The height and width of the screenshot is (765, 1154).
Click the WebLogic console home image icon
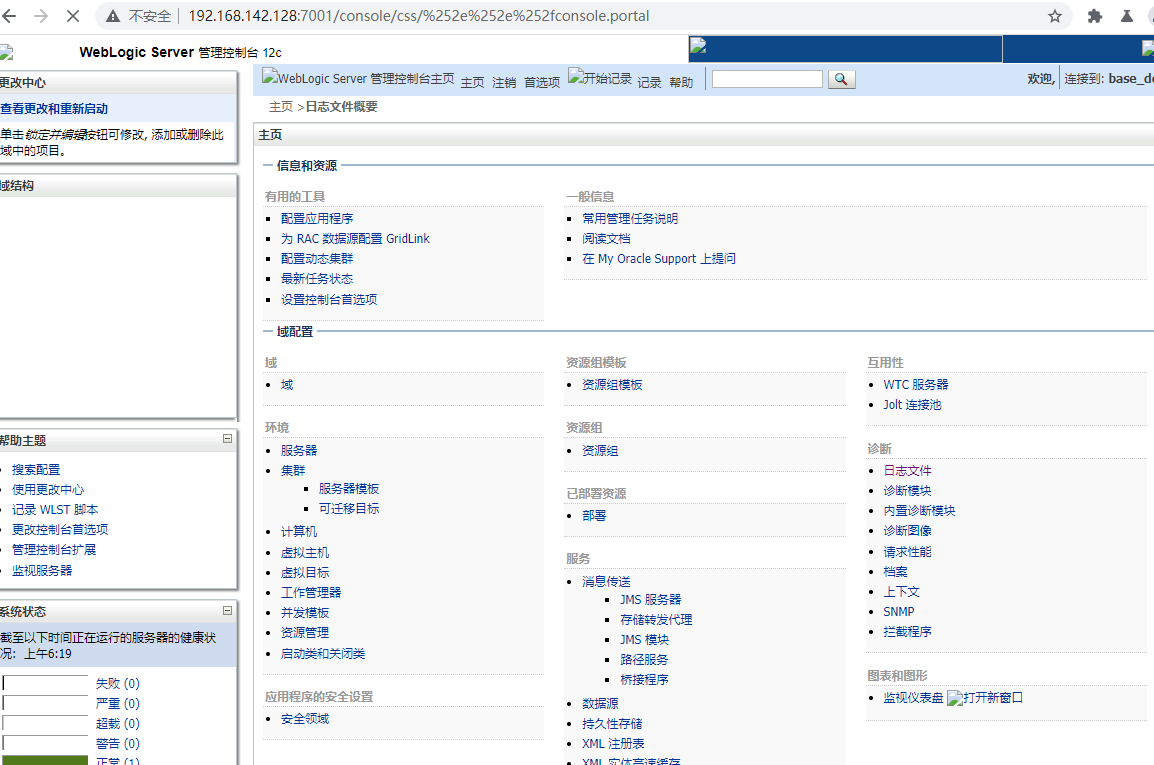pos(269,75)
